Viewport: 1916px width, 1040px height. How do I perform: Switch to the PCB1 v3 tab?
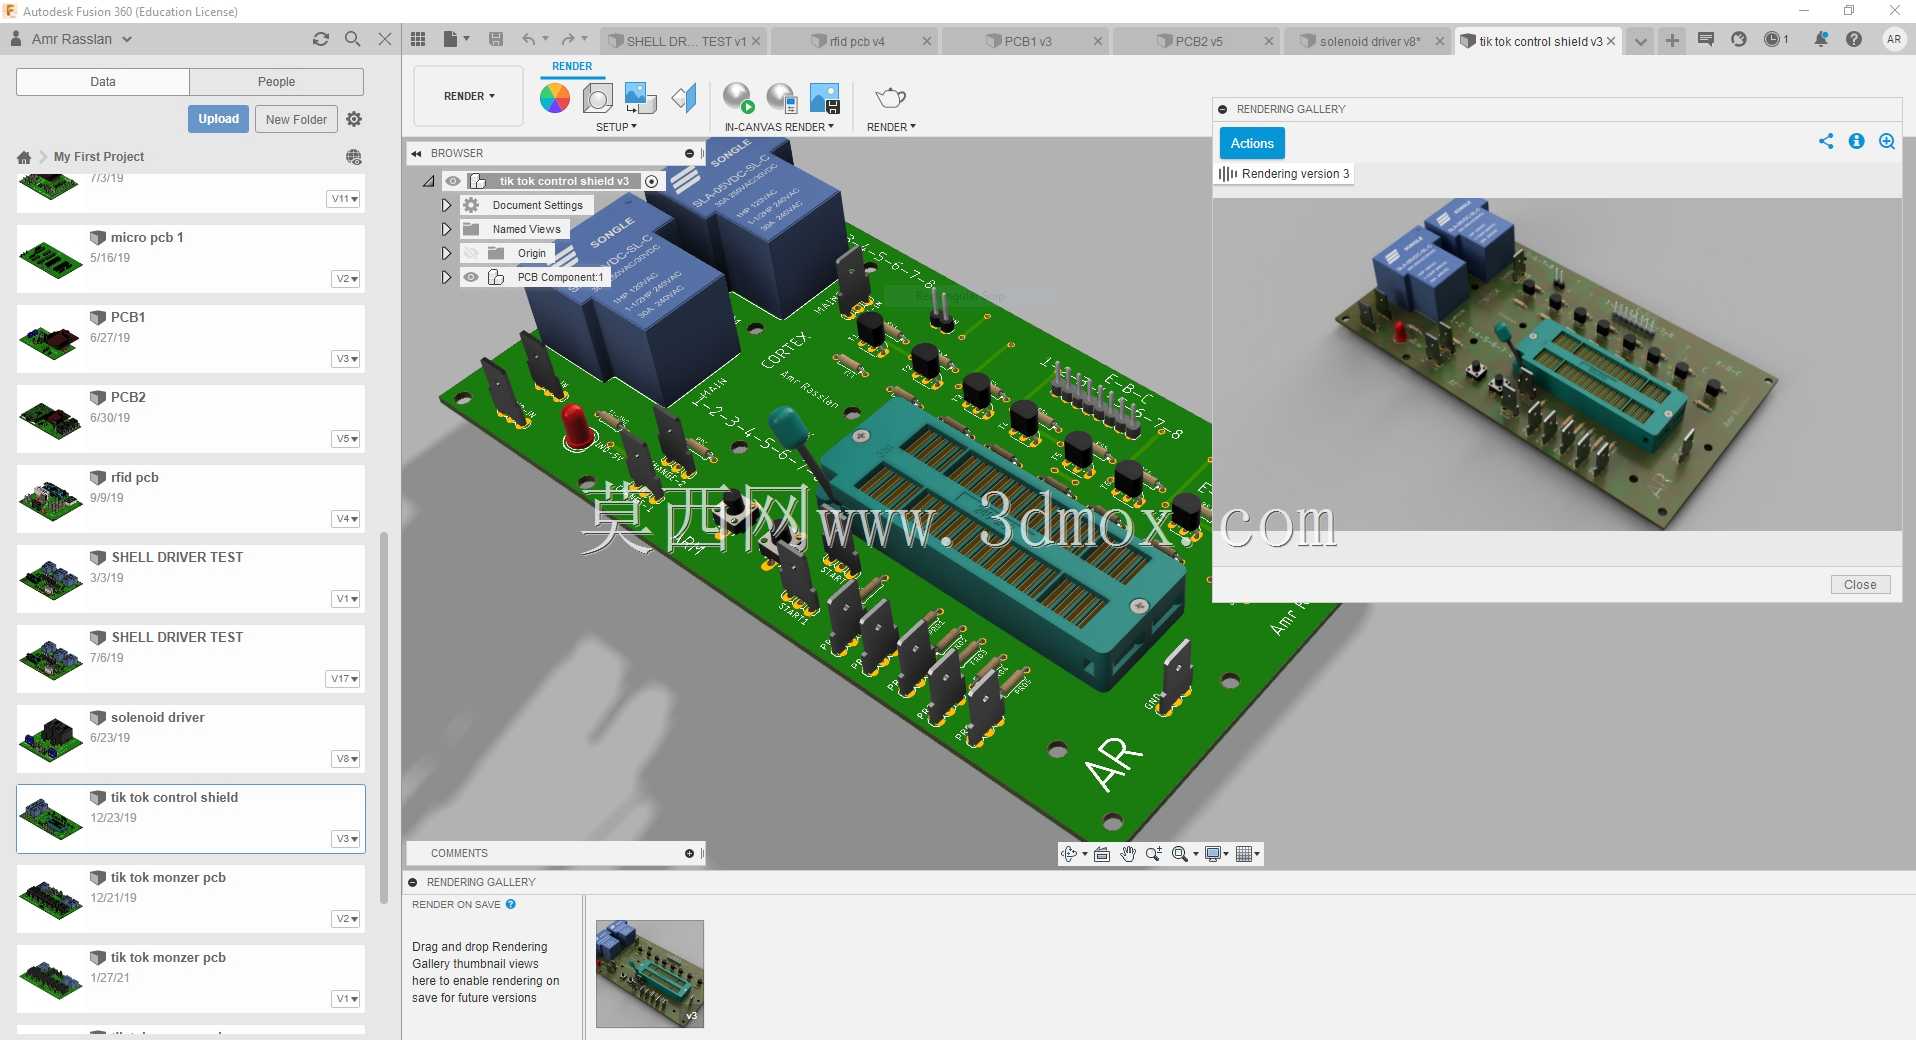(x=1027, y=41)
